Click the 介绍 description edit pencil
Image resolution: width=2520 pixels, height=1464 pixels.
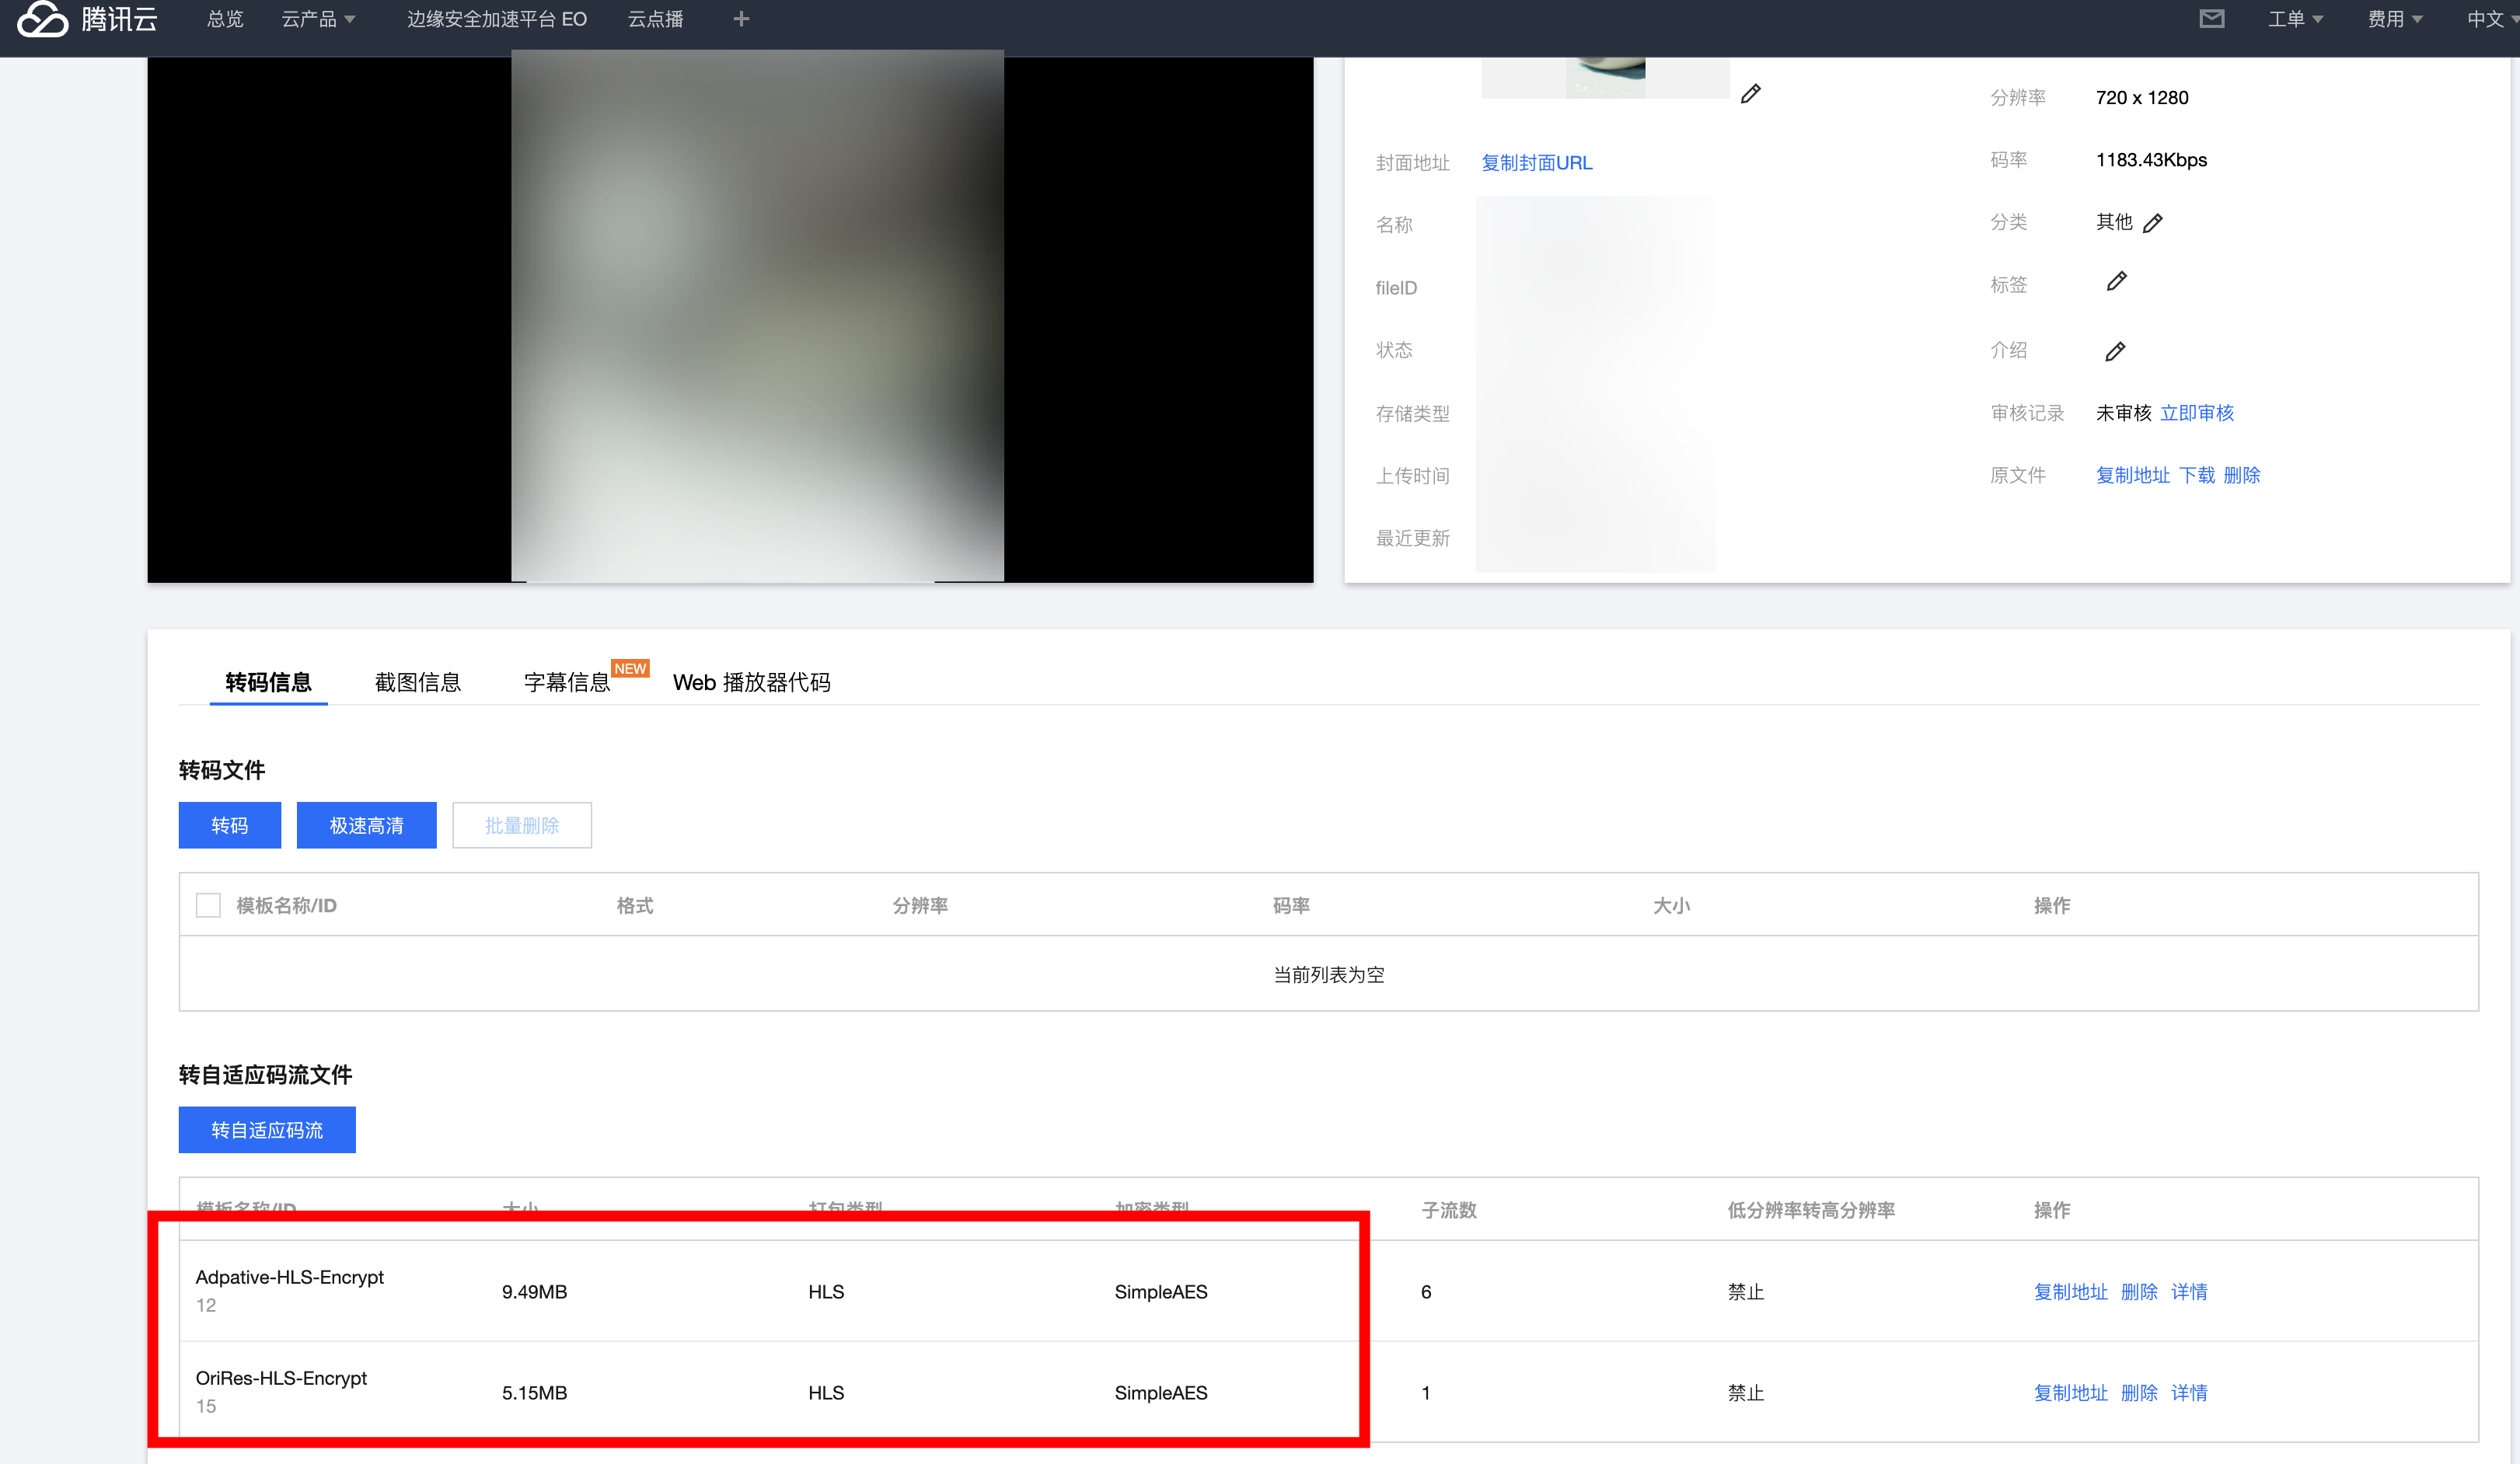coord(2115,352)
